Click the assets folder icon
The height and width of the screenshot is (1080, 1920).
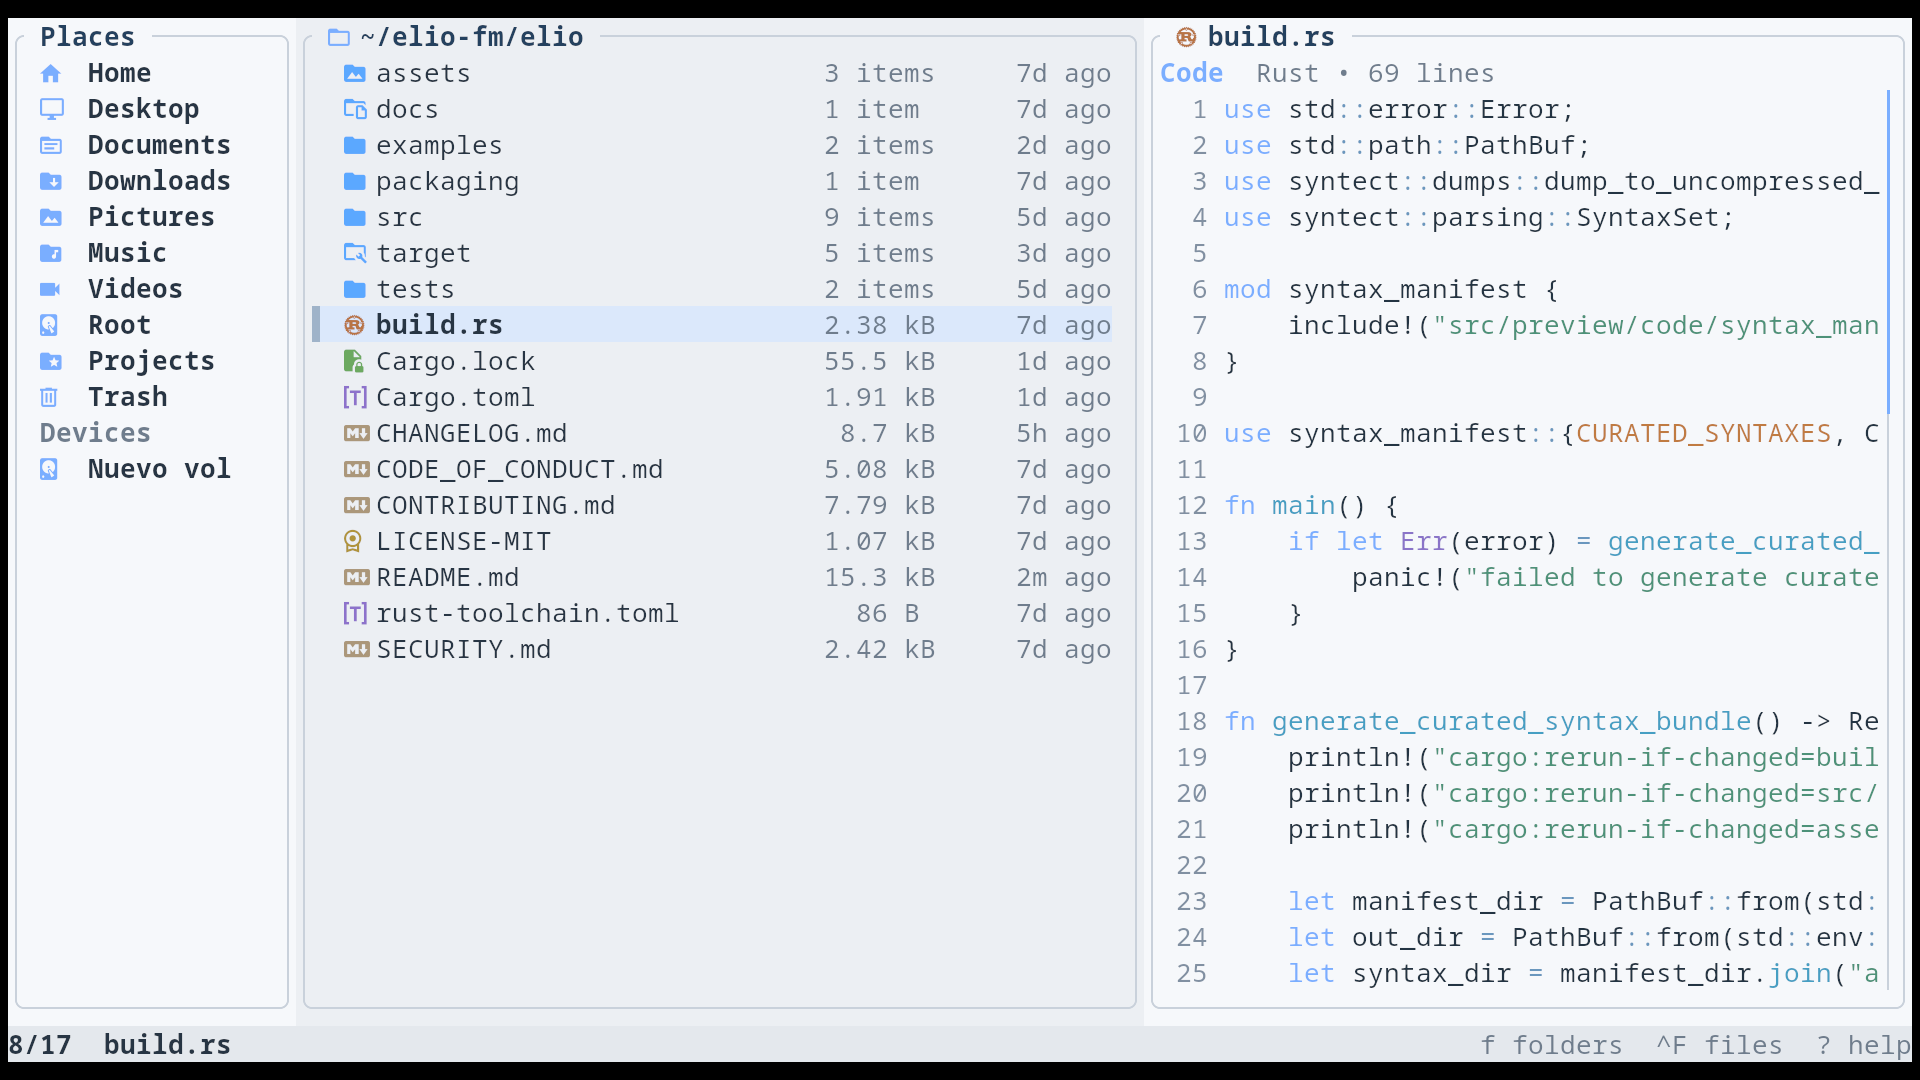(x=355, y=74)
